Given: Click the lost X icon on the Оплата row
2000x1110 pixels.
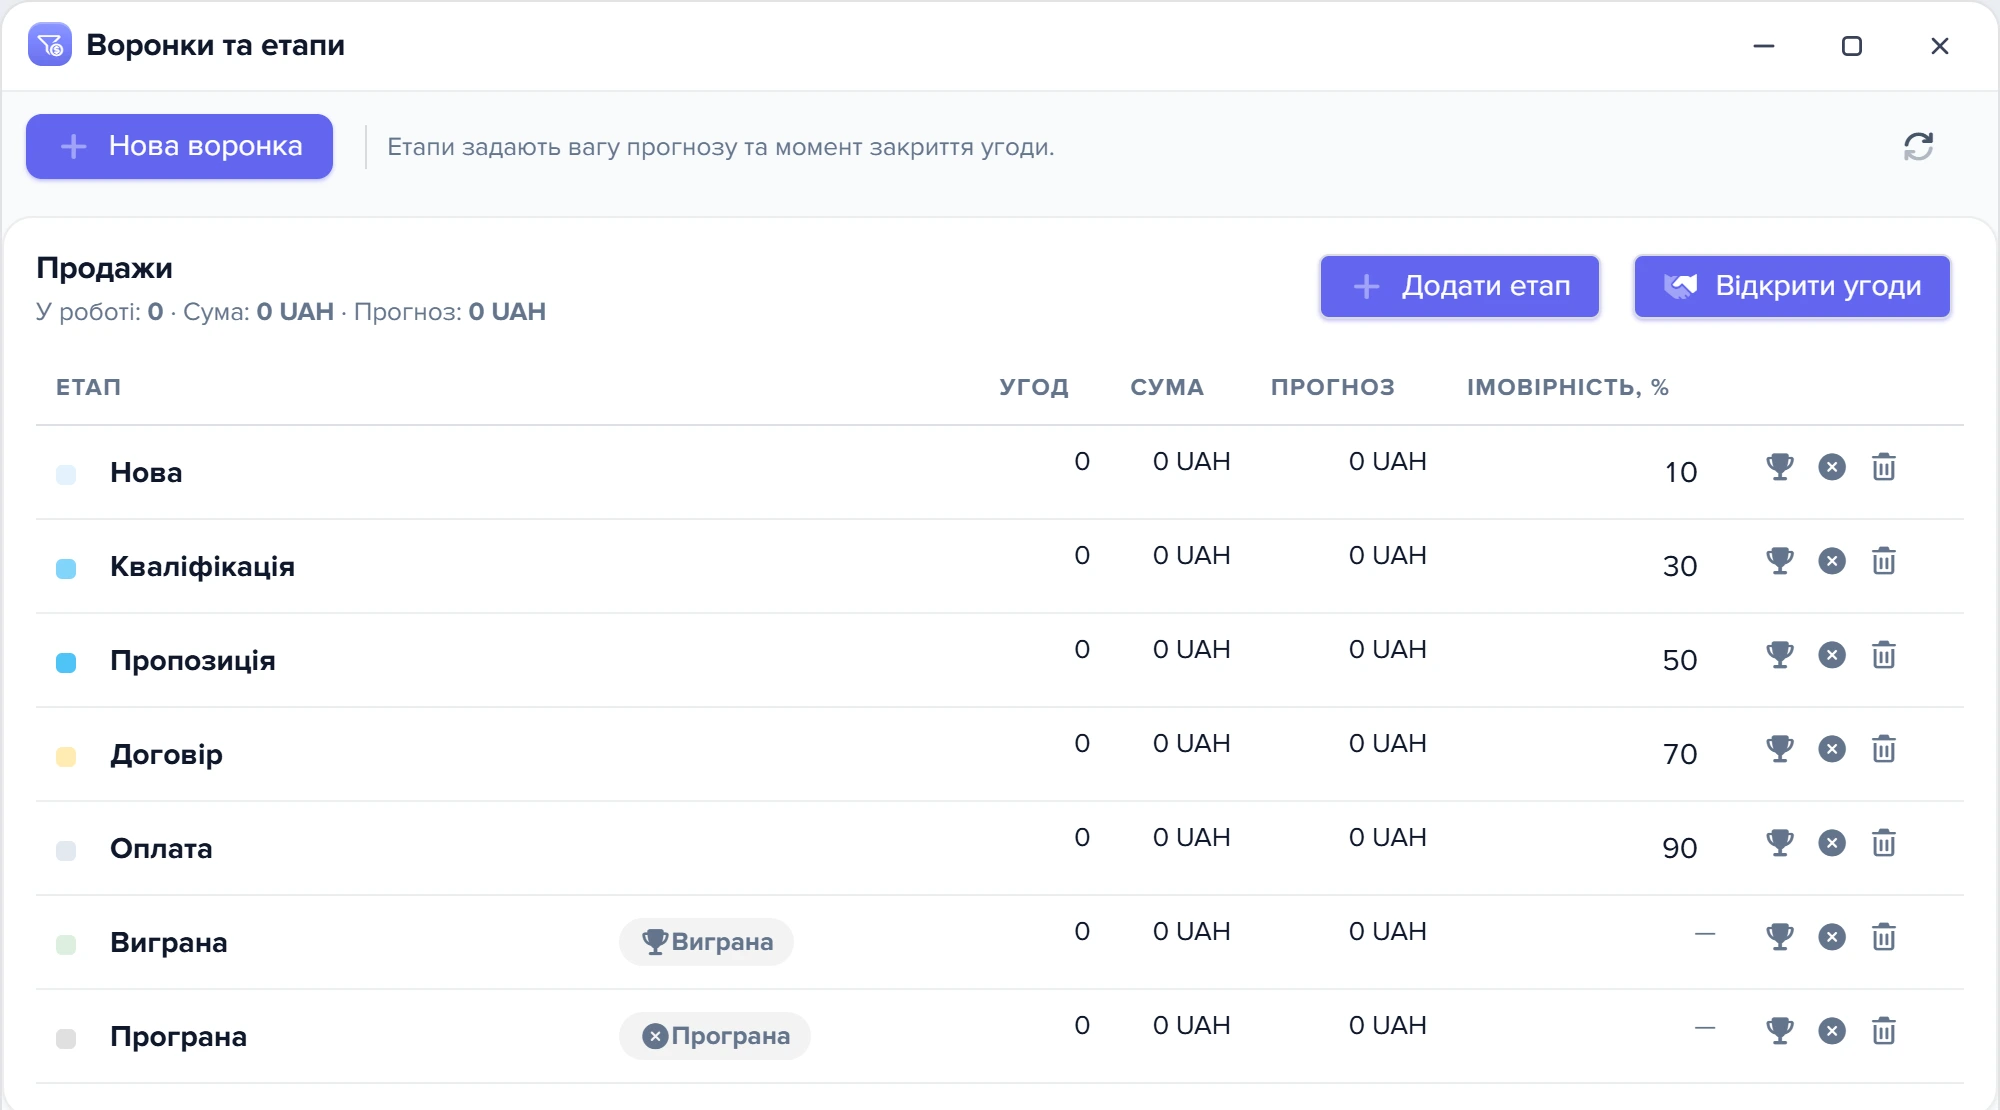Looking at the screenshot, I should (1832, 843).
